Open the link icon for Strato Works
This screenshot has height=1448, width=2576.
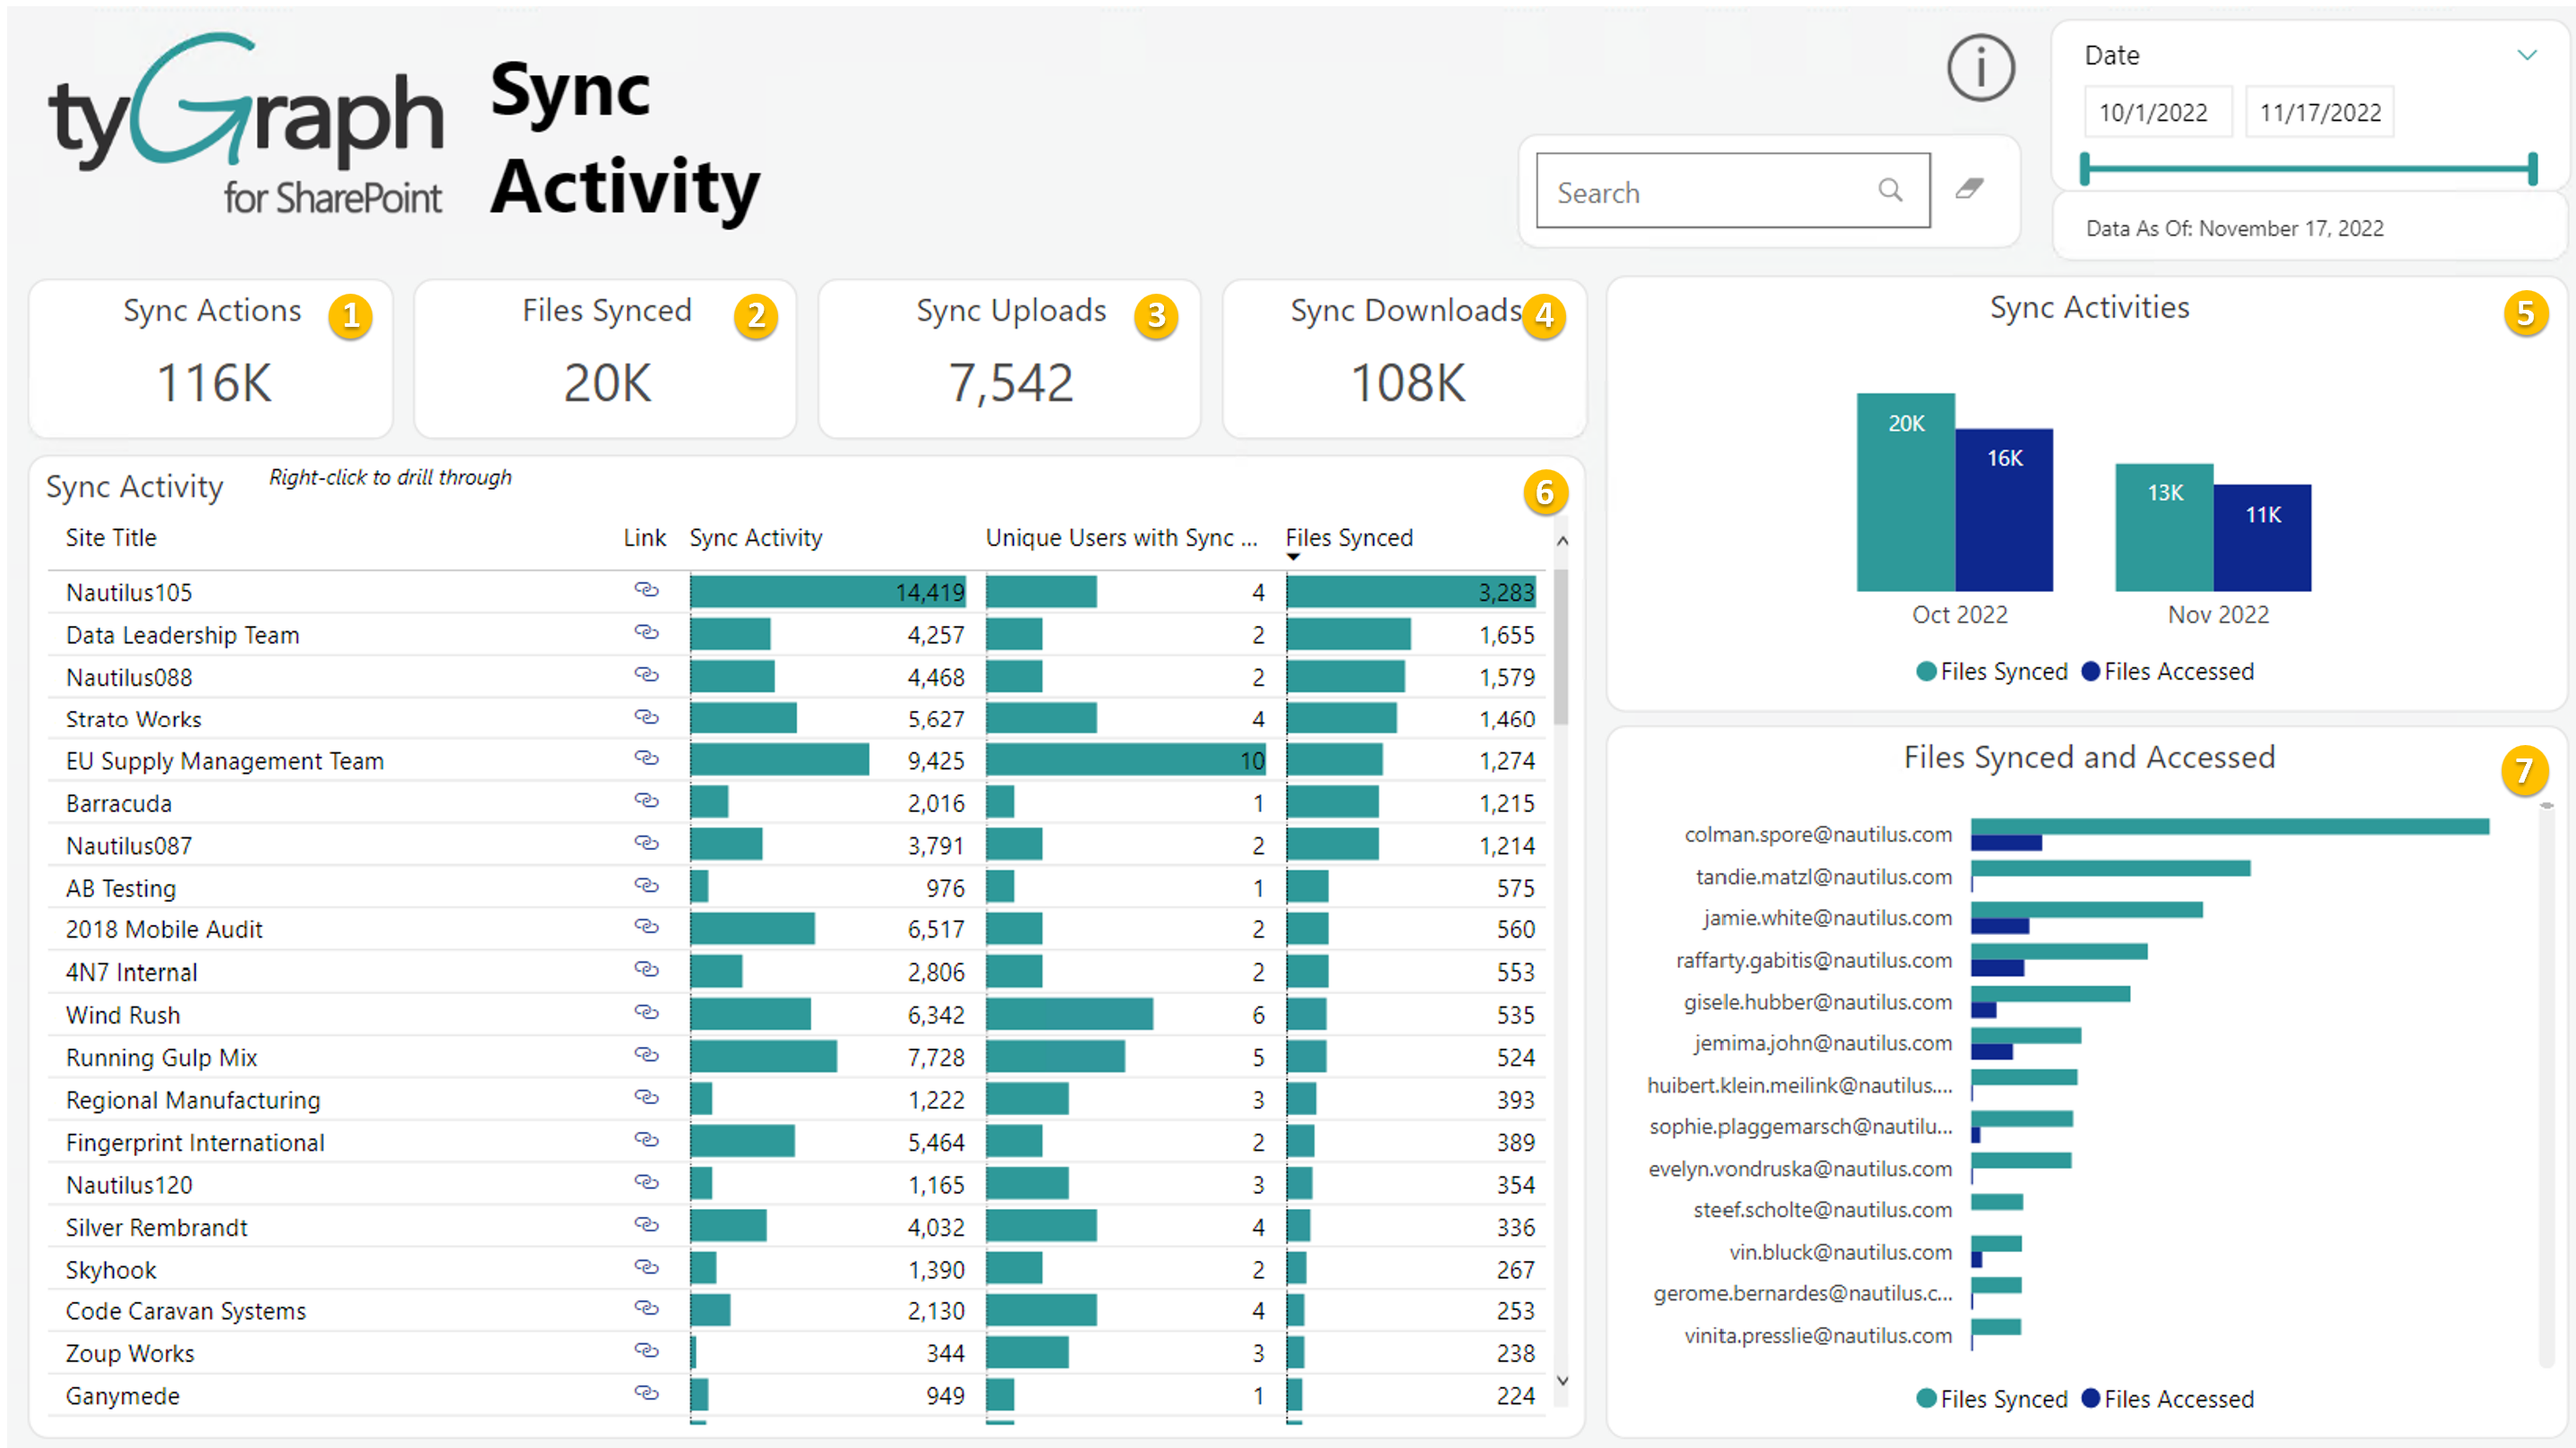tap(647, 717)
